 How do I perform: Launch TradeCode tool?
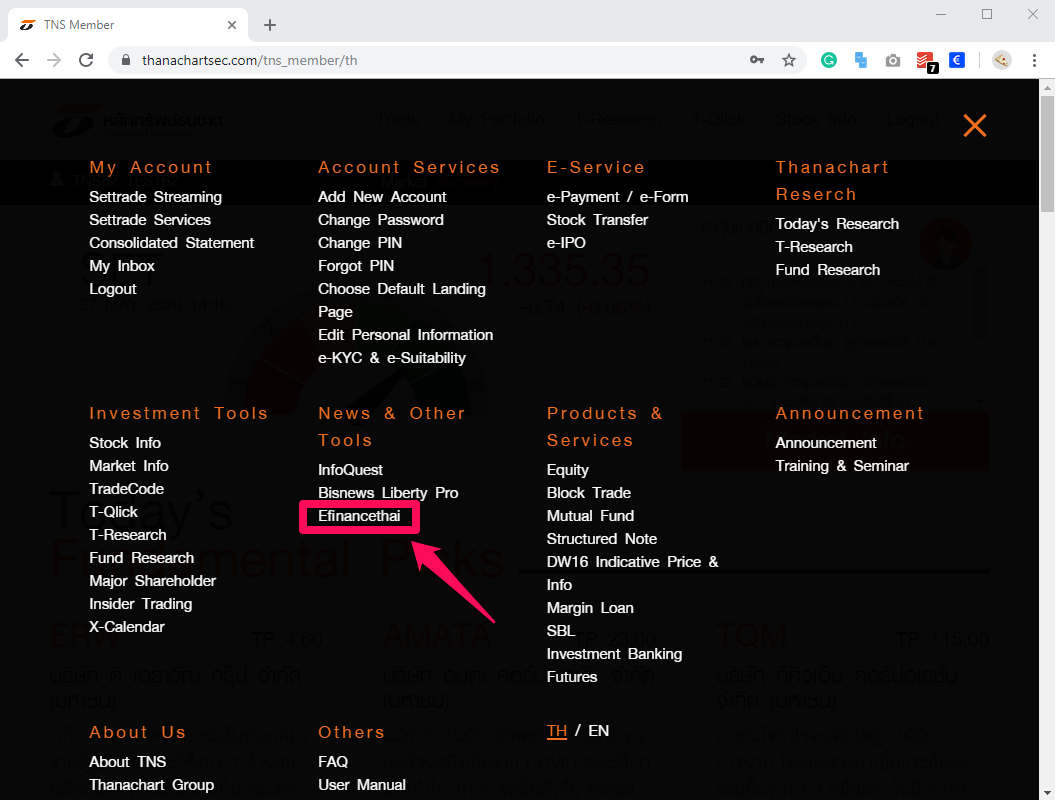(x=126, y=488)
